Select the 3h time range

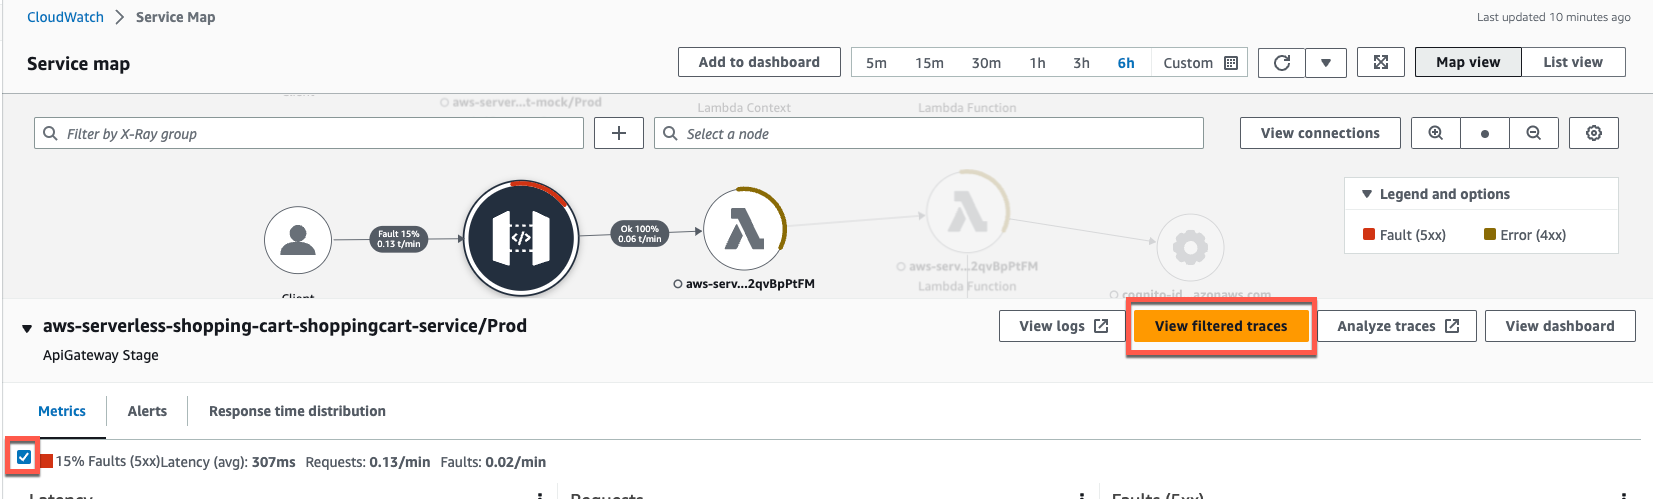(1081, 63)
